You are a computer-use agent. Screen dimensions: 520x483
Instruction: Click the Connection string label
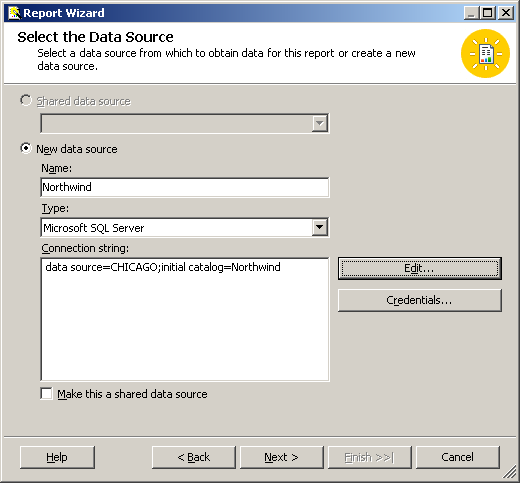coord(85,248)
